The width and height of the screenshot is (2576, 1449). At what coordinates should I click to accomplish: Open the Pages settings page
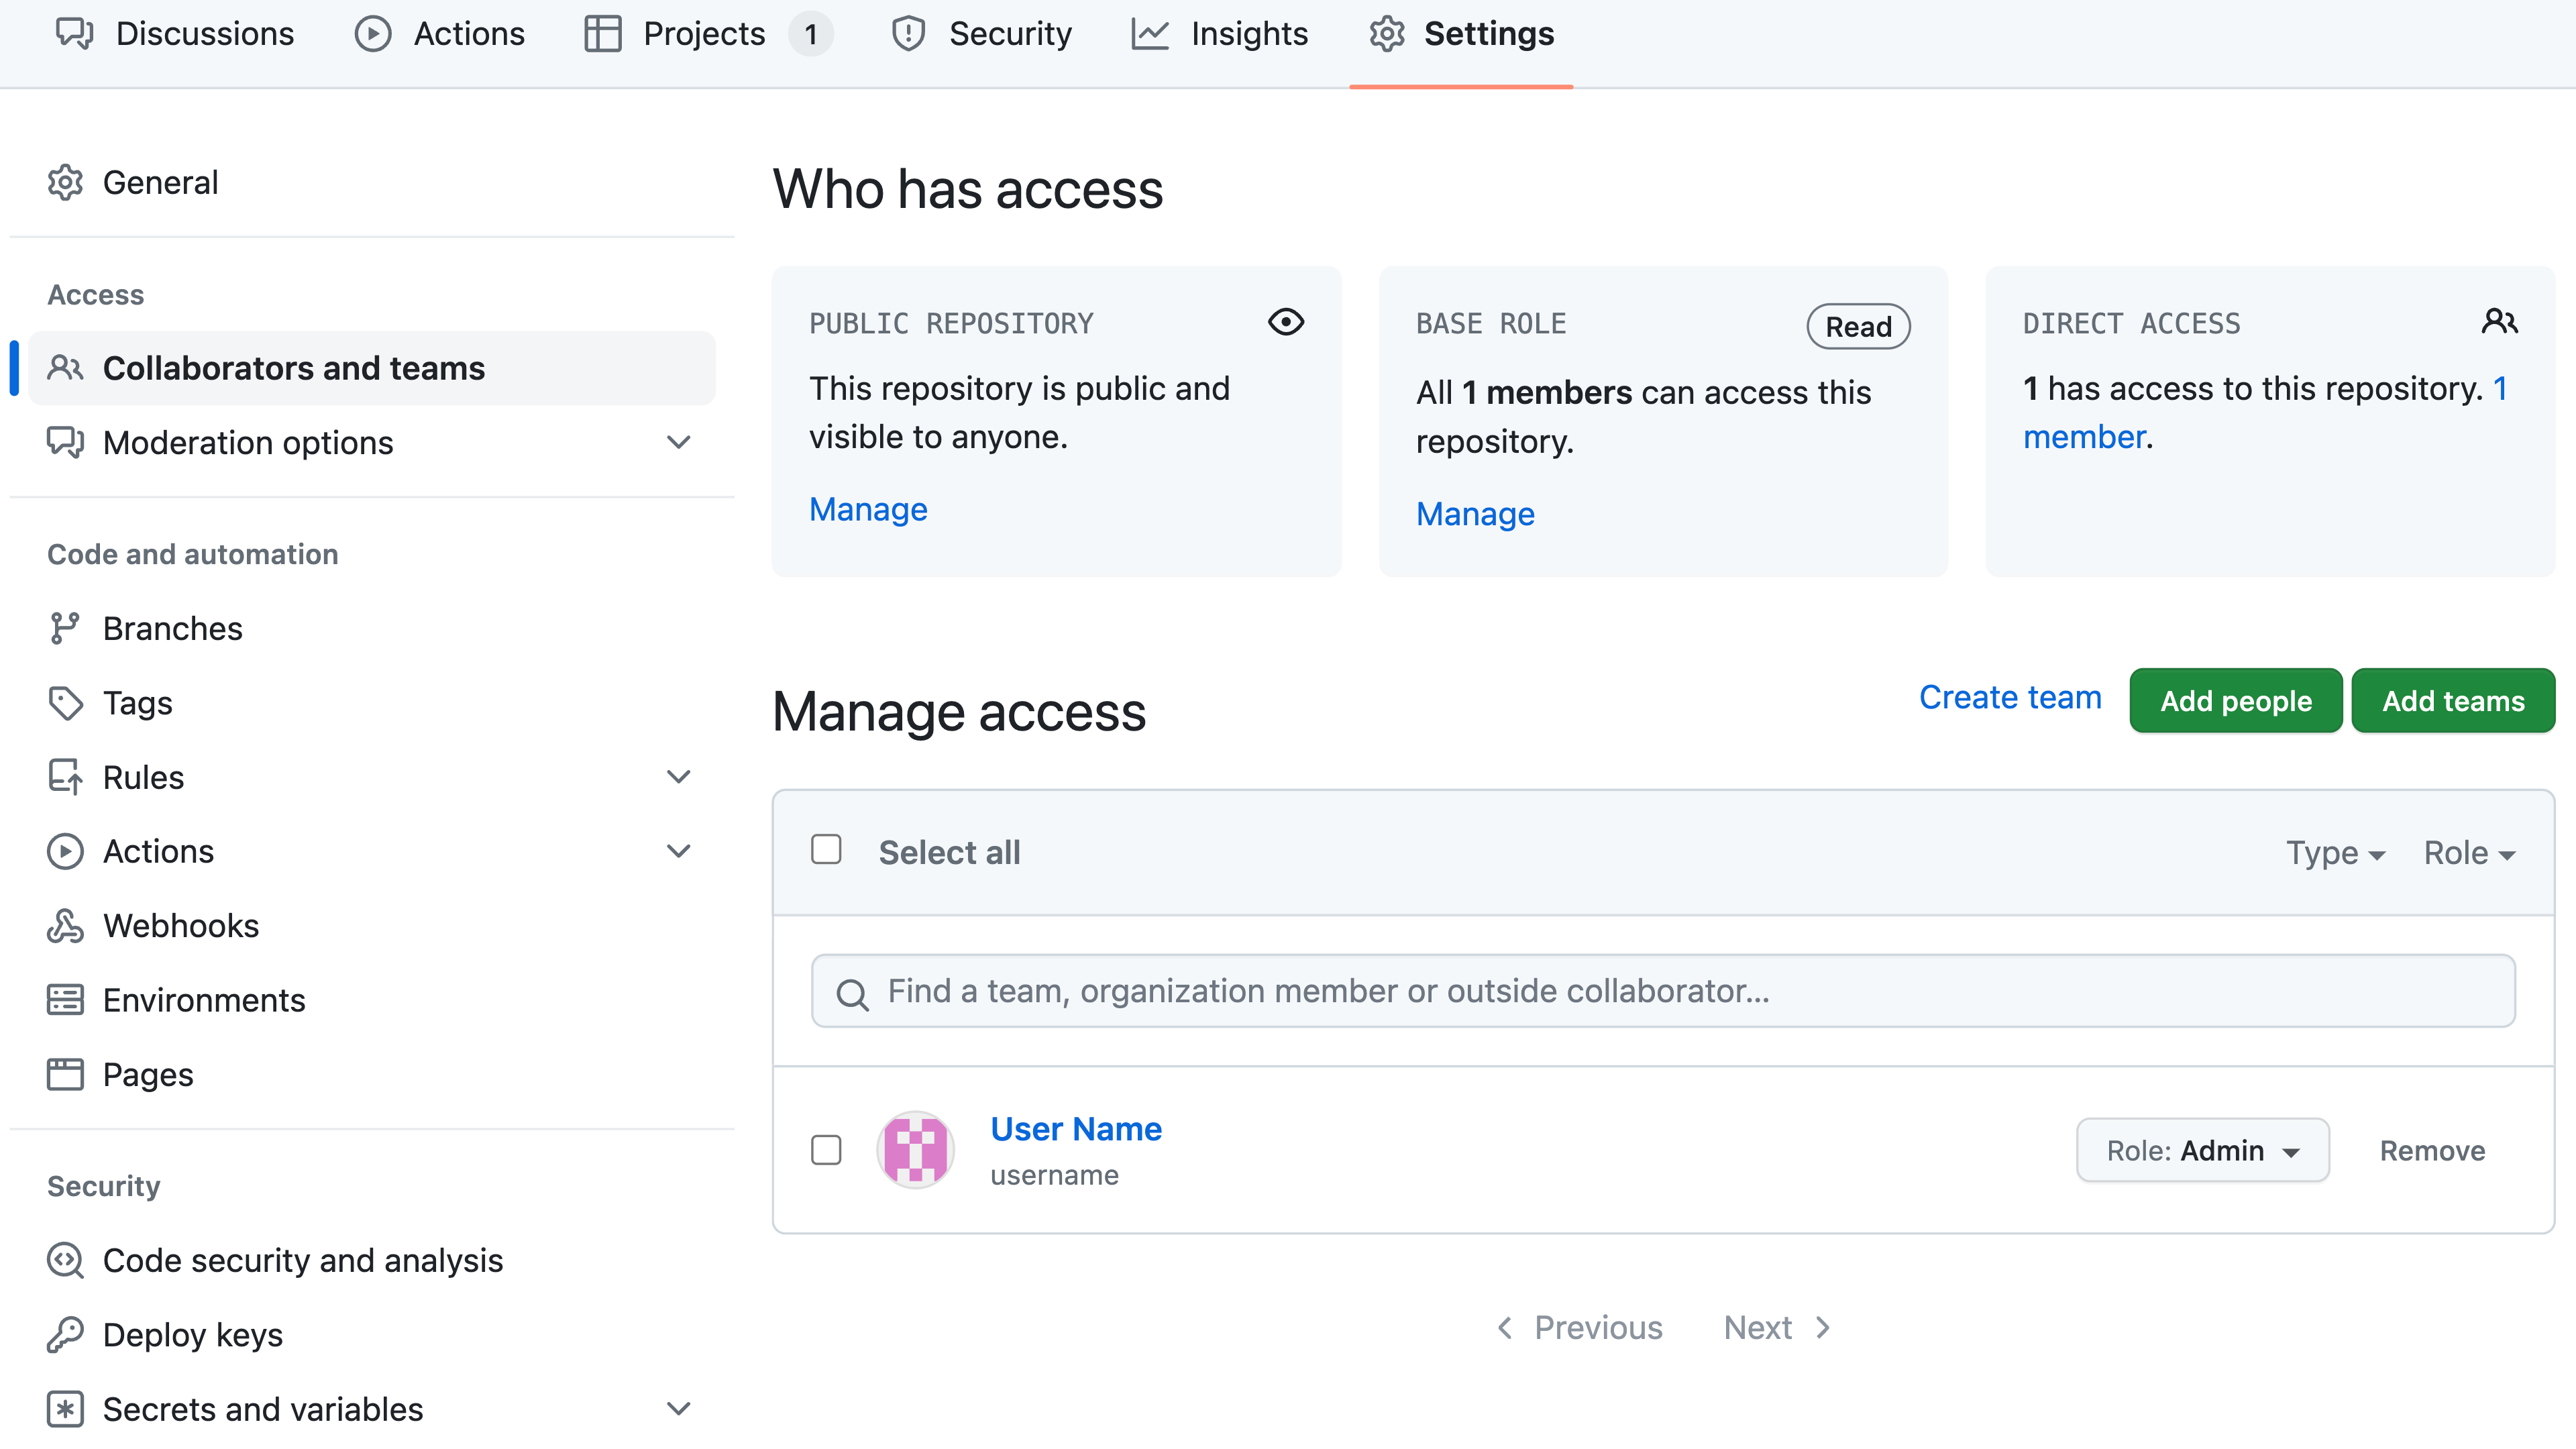click(371, 1074)
